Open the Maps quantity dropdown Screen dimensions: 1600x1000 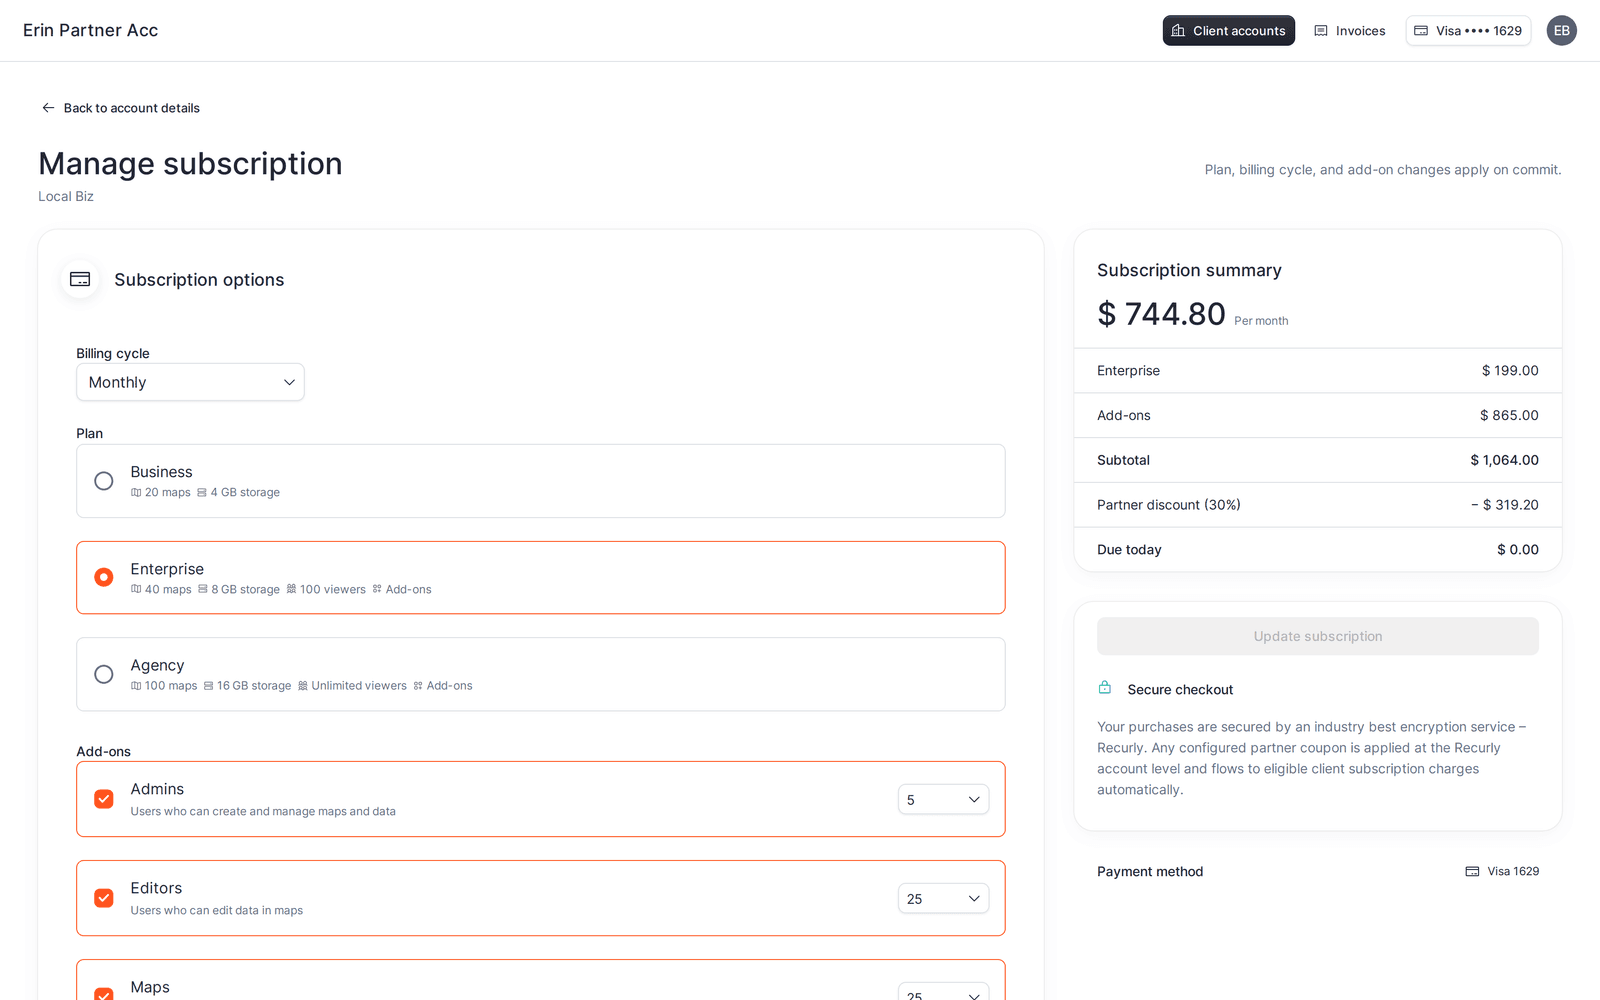(x=943, y=991)
